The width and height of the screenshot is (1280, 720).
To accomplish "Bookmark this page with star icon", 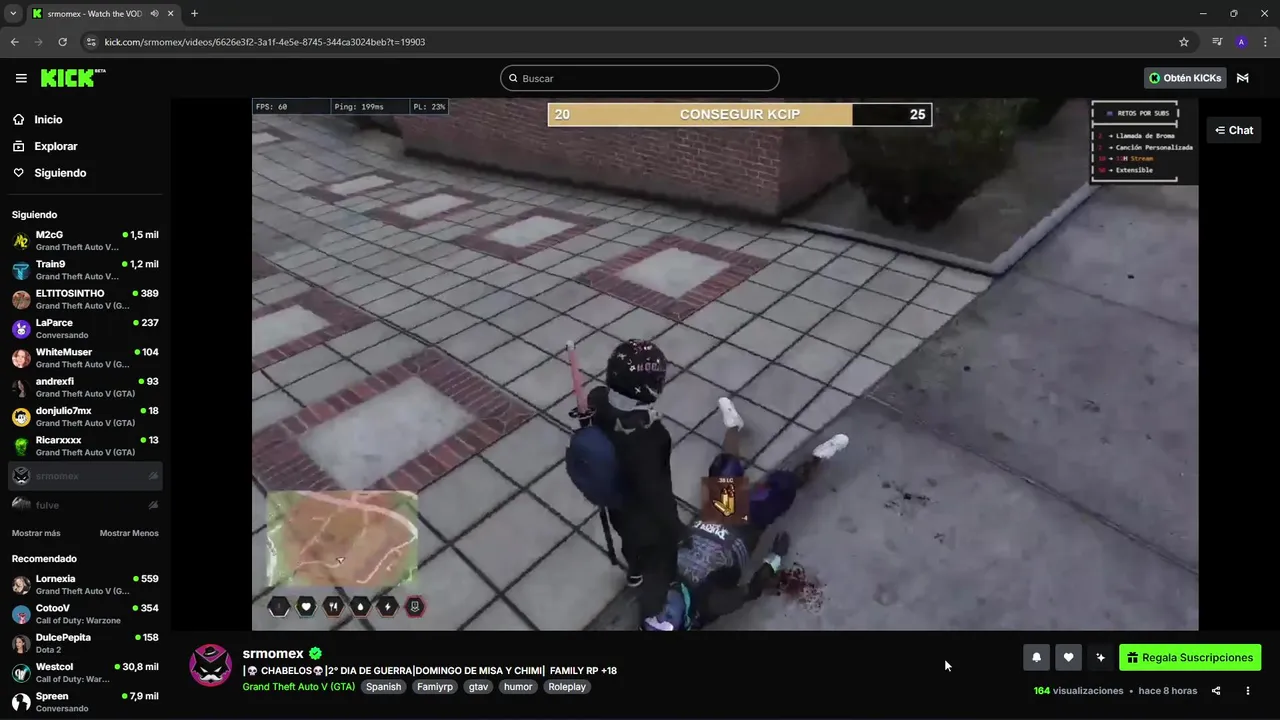I will pos(1184,42).
